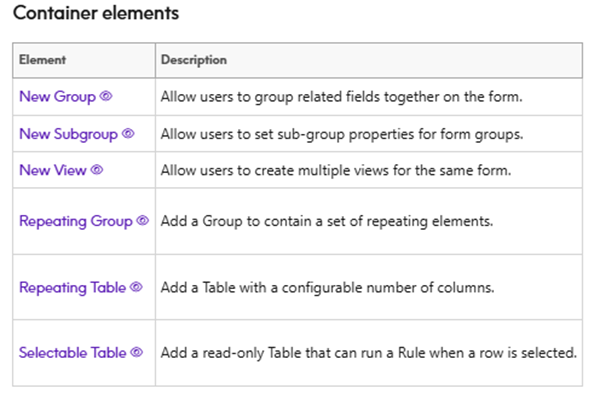Click the Description column header
This screenshot has height=400, width=600.
click(194, 60)
